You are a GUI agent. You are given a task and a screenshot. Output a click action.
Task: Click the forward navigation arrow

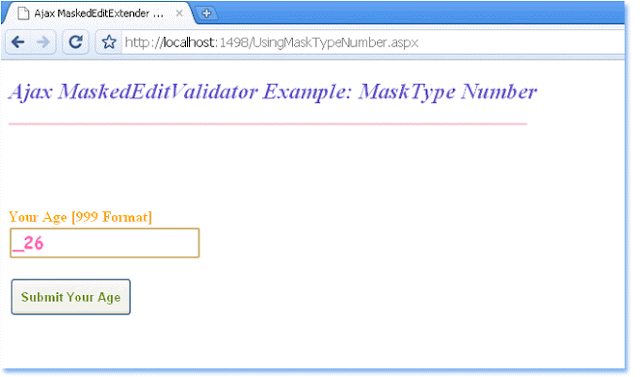click(43, 42)
